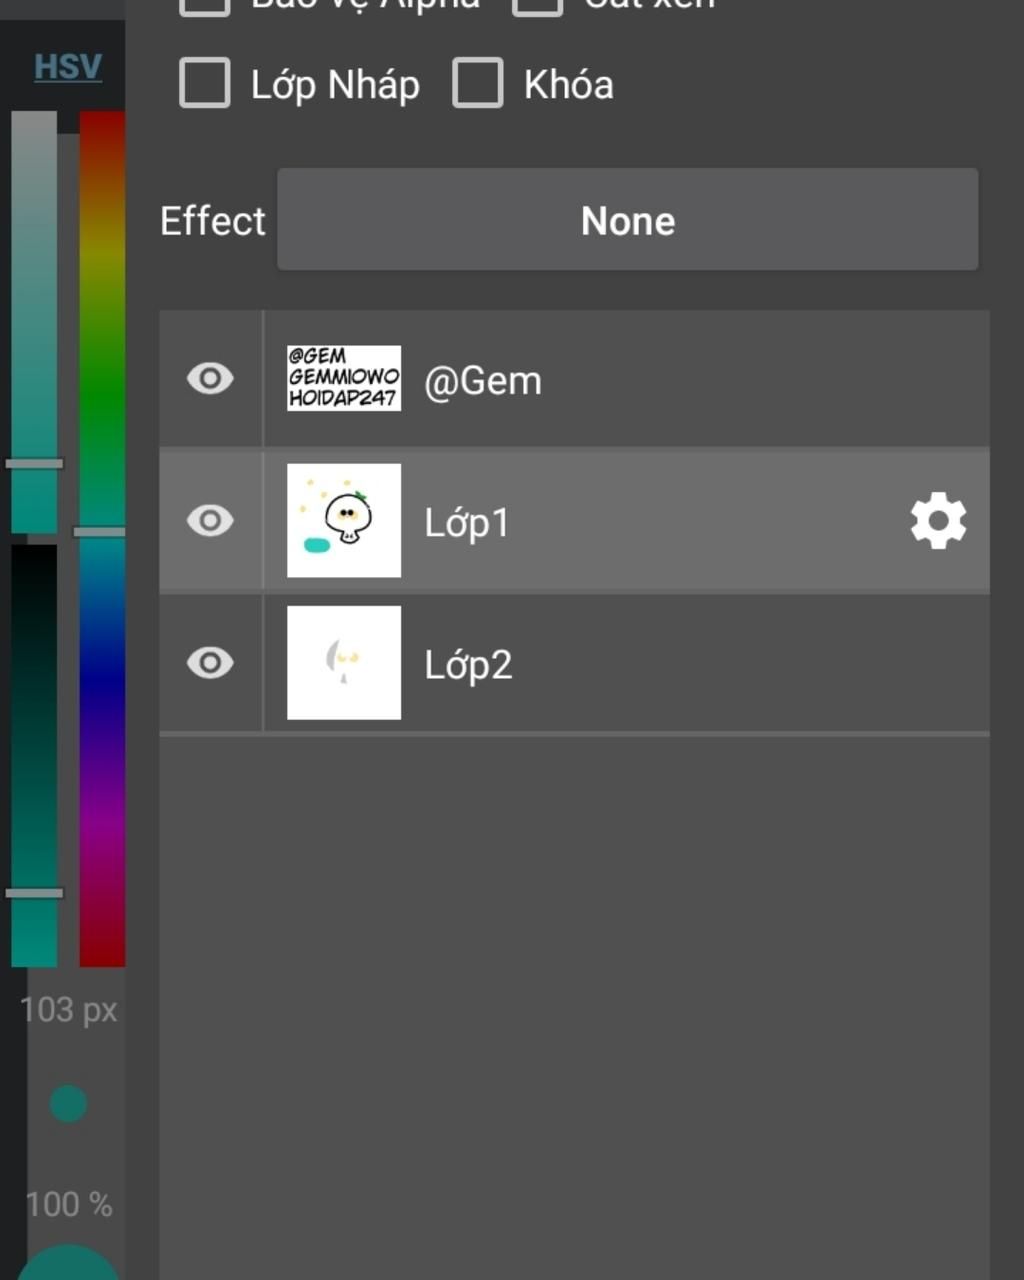Image resolution: width=1024 pixels, height=1280 pixels.
Task: Click the rainbow hue slider bar
Action: tap(102, 538)
